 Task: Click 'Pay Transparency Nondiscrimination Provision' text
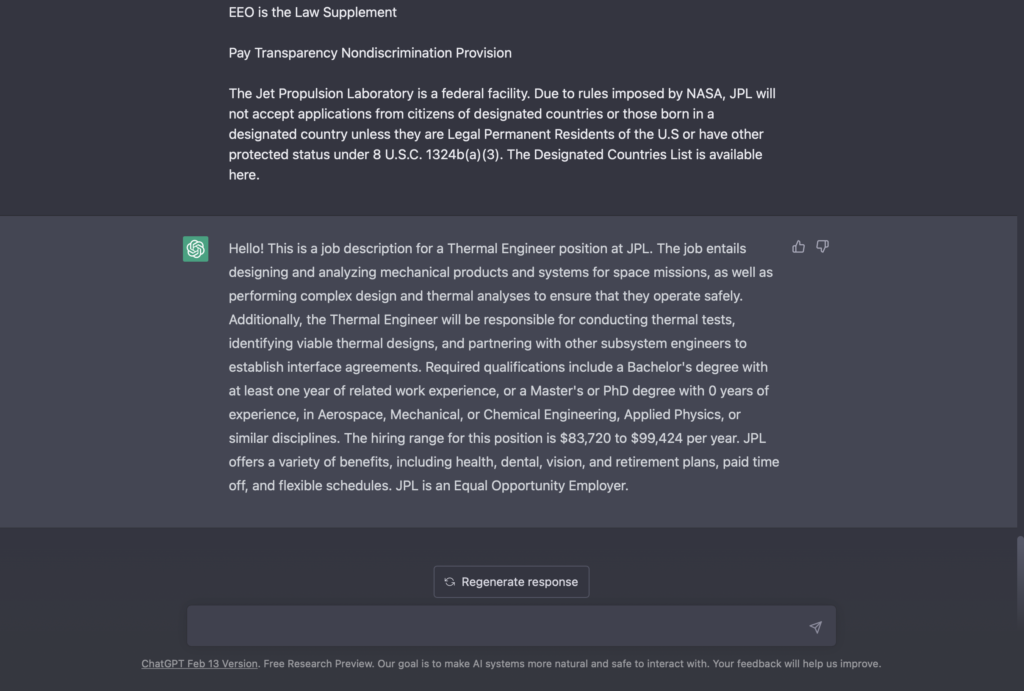click(x=370, y=53)
